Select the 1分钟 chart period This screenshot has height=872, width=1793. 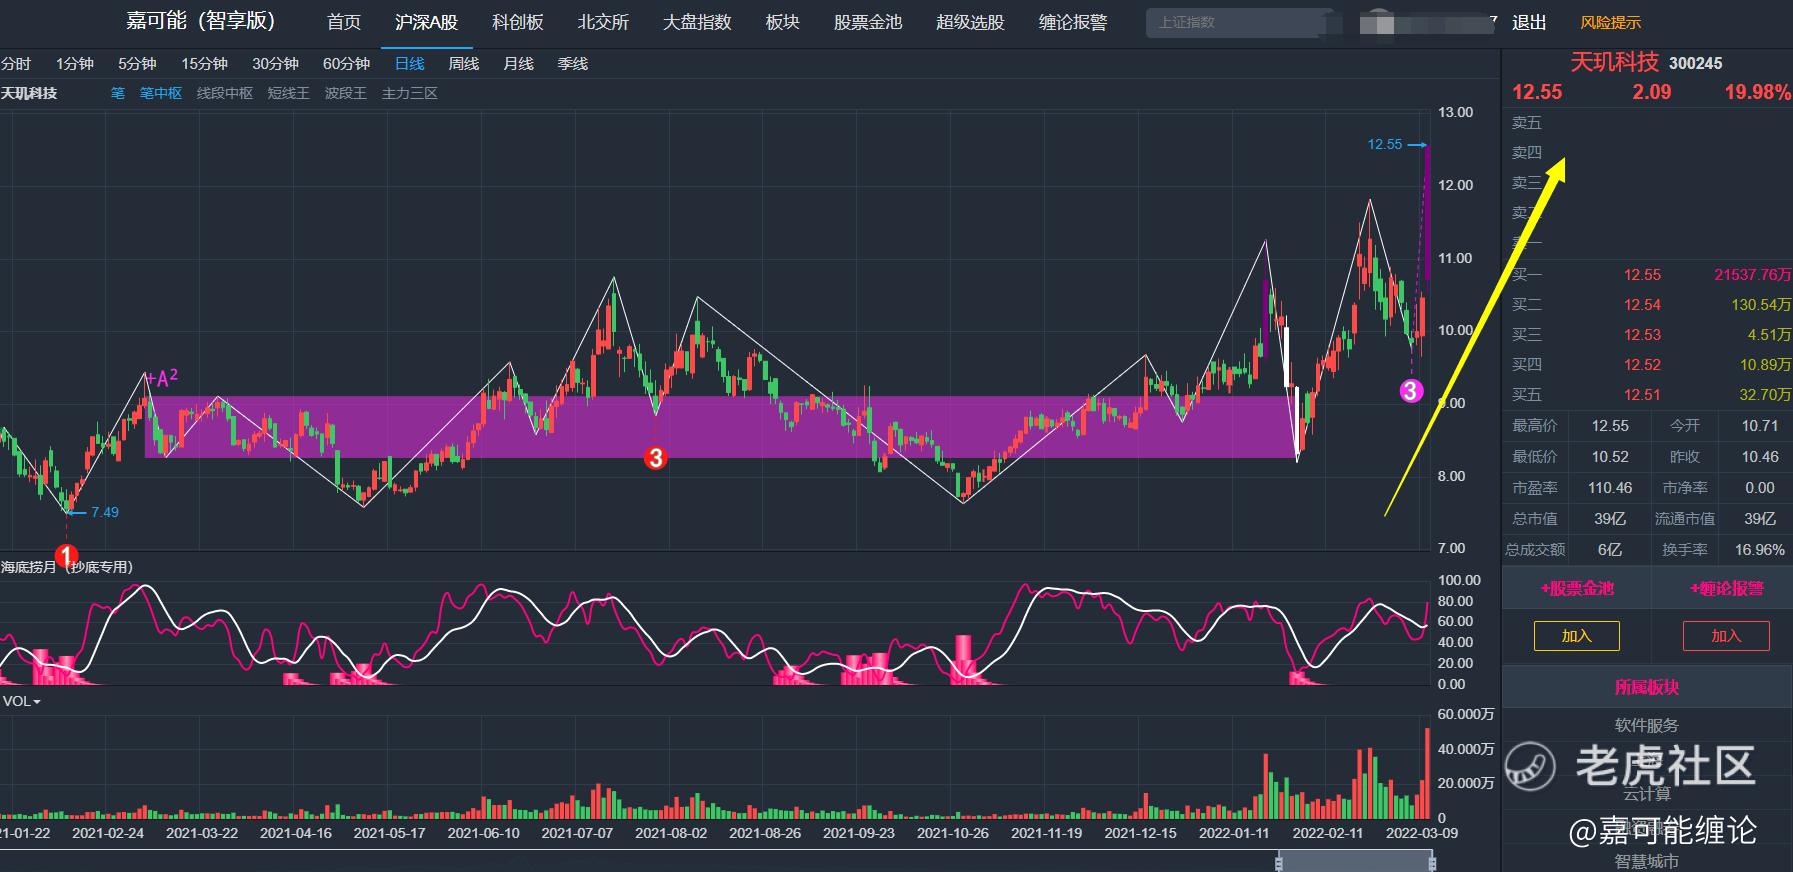pyautogui.click(x=75, y=64)
